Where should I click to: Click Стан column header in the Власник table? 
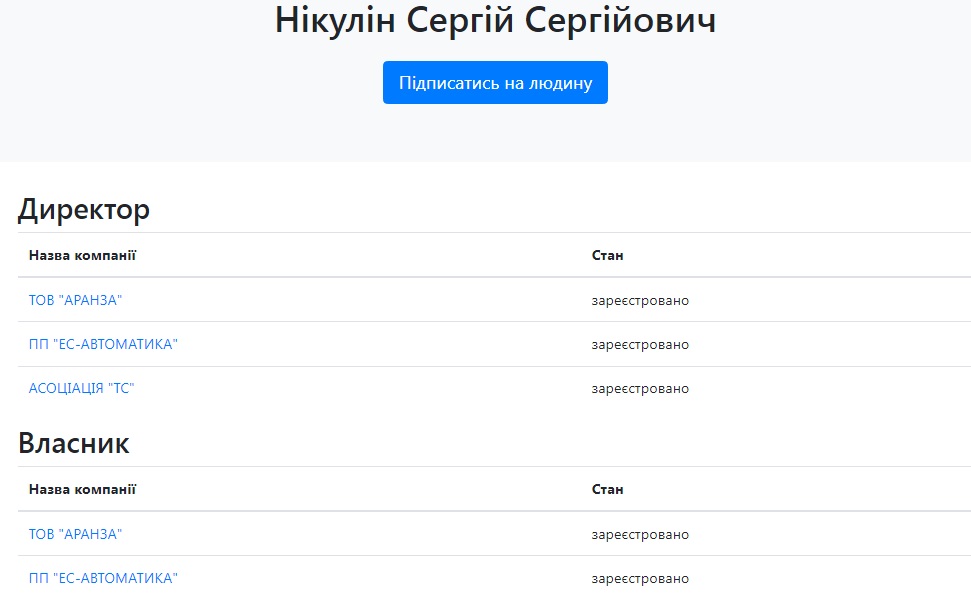click(x=607, y=490)
